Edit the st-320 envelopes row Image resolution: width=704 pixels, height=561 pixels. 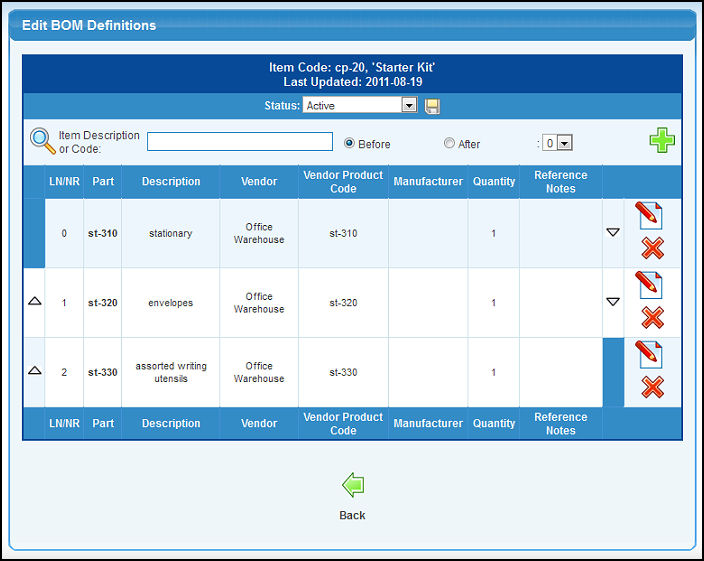[649, 285]
